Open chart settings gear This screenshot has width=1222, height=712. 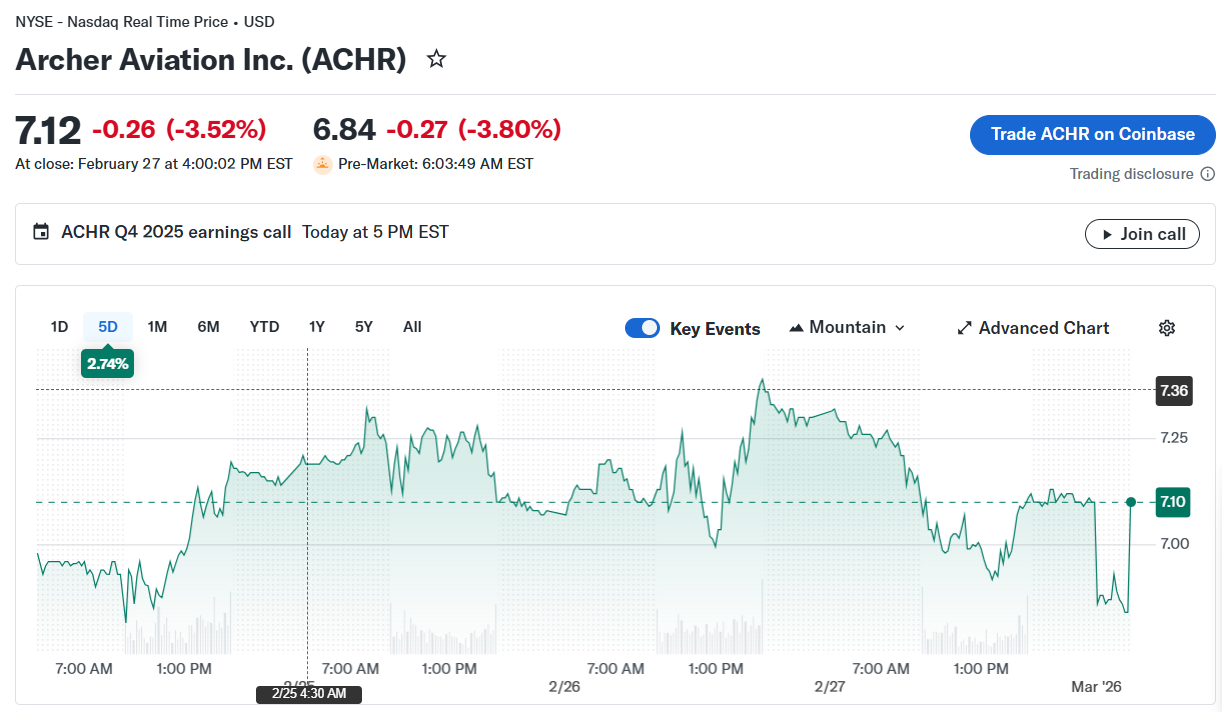(x=1166, y=327)
